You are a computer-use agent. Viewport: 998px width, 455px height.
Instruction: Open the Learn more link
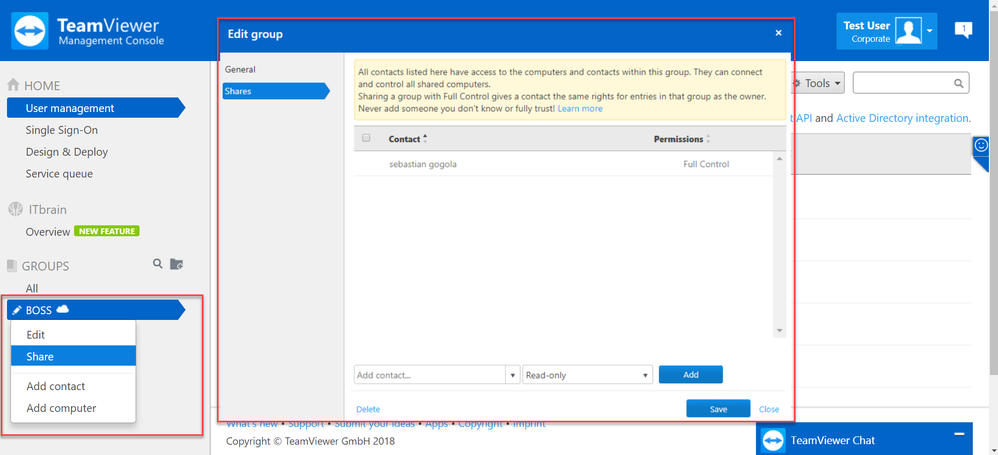pos(580,109)
